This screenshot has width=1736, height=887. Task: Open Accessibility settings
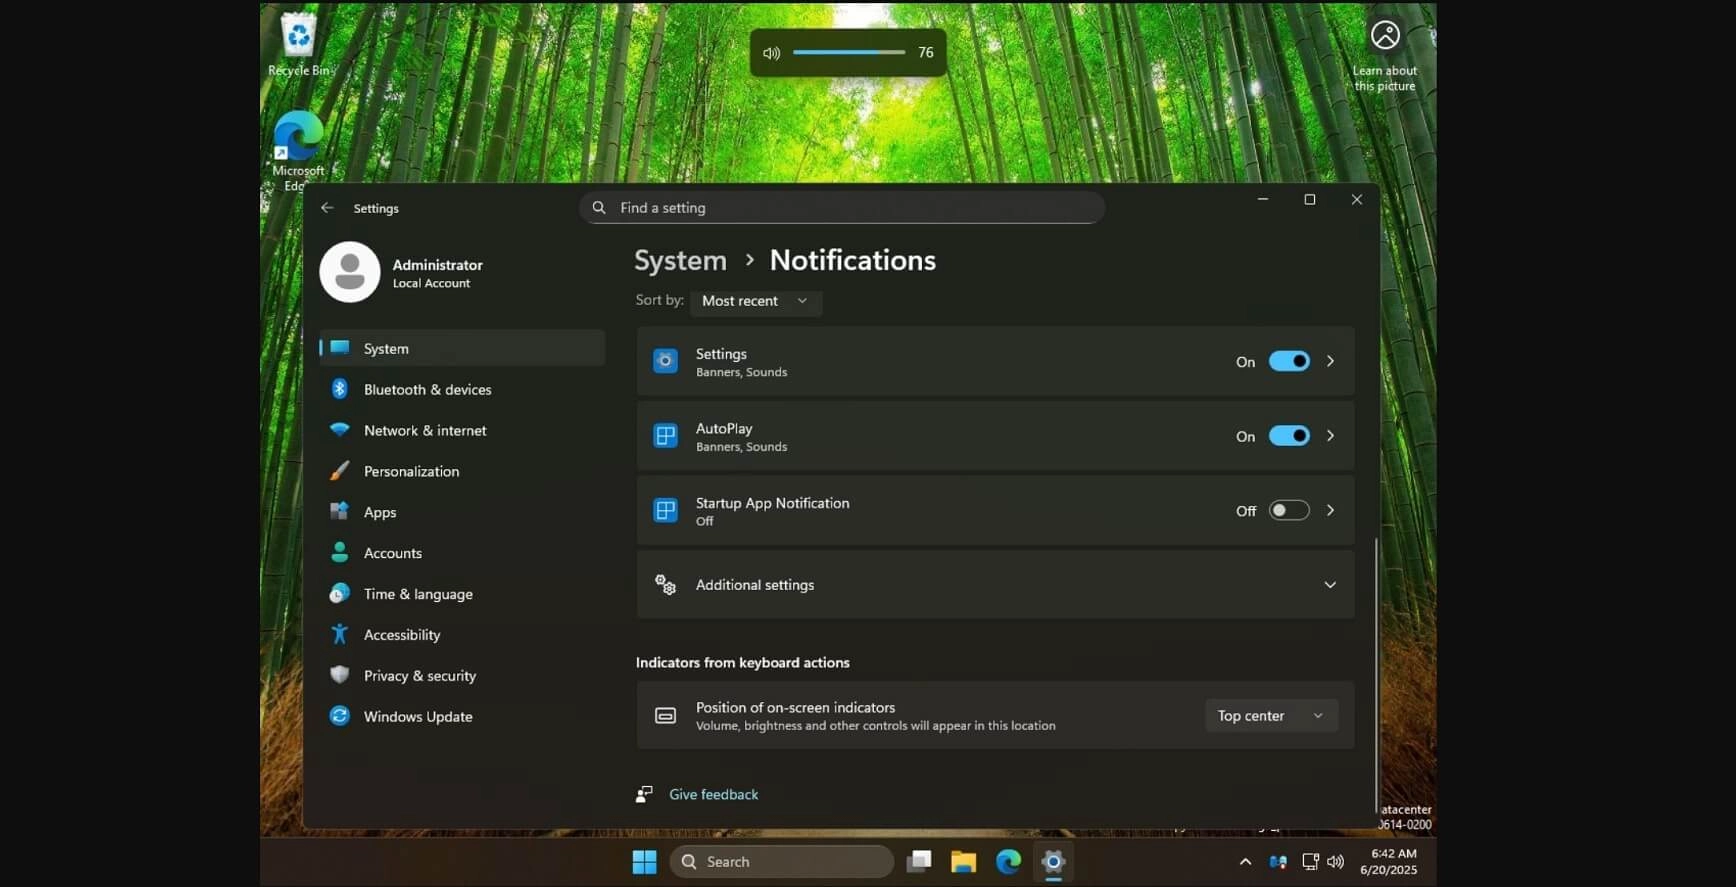click(x=462, y=635)
